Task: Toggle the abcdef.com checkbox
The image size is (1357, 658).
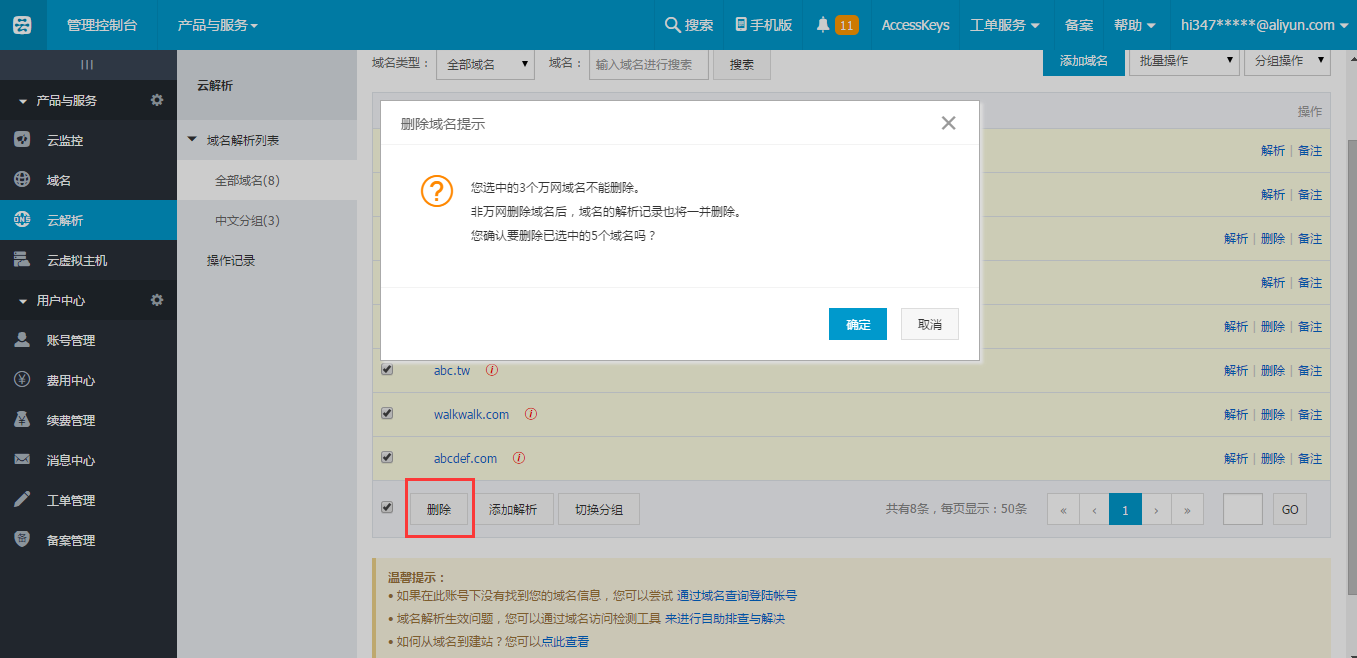Action: point(387,457)
